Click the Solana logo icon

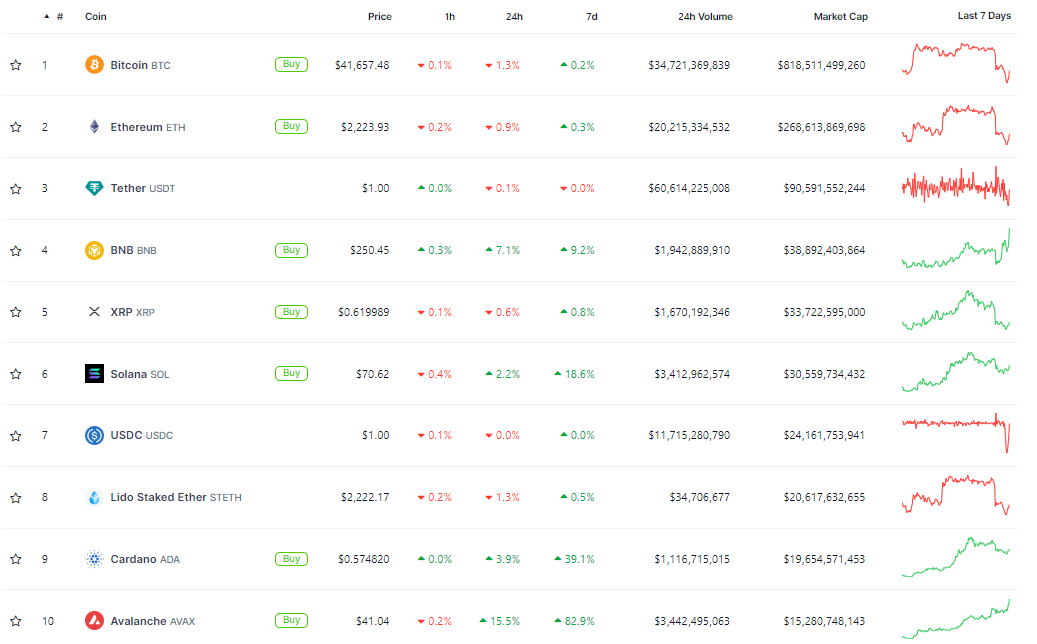click(x=94, y=374)
